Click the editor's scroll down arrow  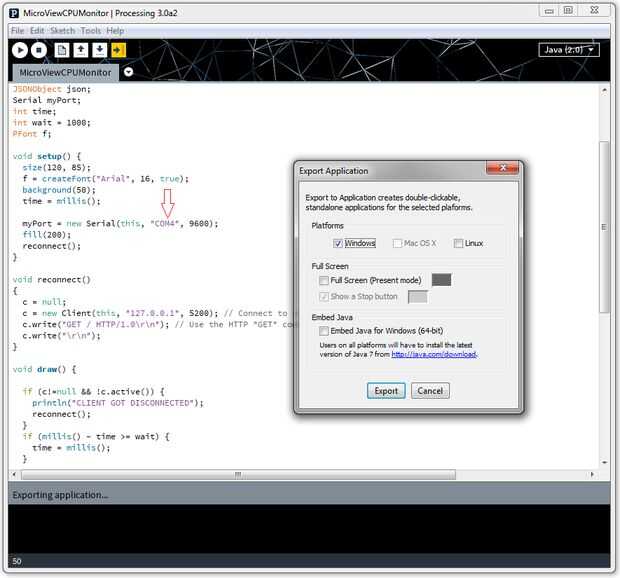[x=604, y=462]
